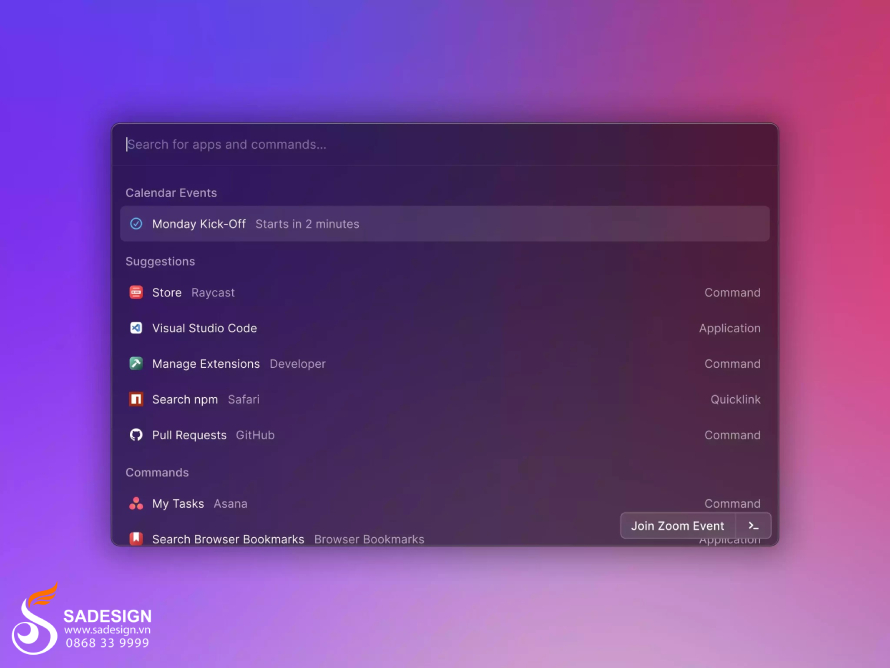Screen dimensions: 890x668
Task: Select the Manage Extensions row
Action: pos(444,364)
